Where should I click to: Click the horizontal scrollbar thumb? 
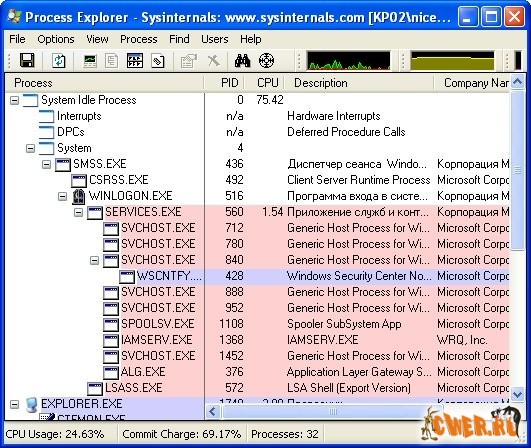332,412
